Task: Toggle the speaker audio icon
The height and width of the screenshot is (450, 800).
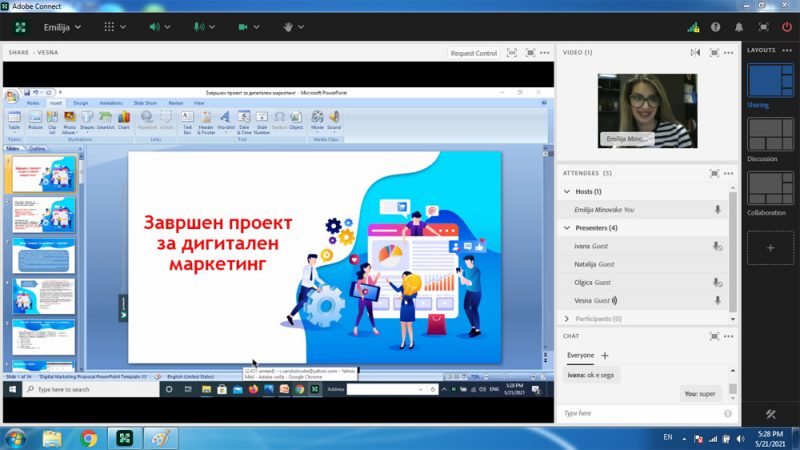Action: point(155,27)
